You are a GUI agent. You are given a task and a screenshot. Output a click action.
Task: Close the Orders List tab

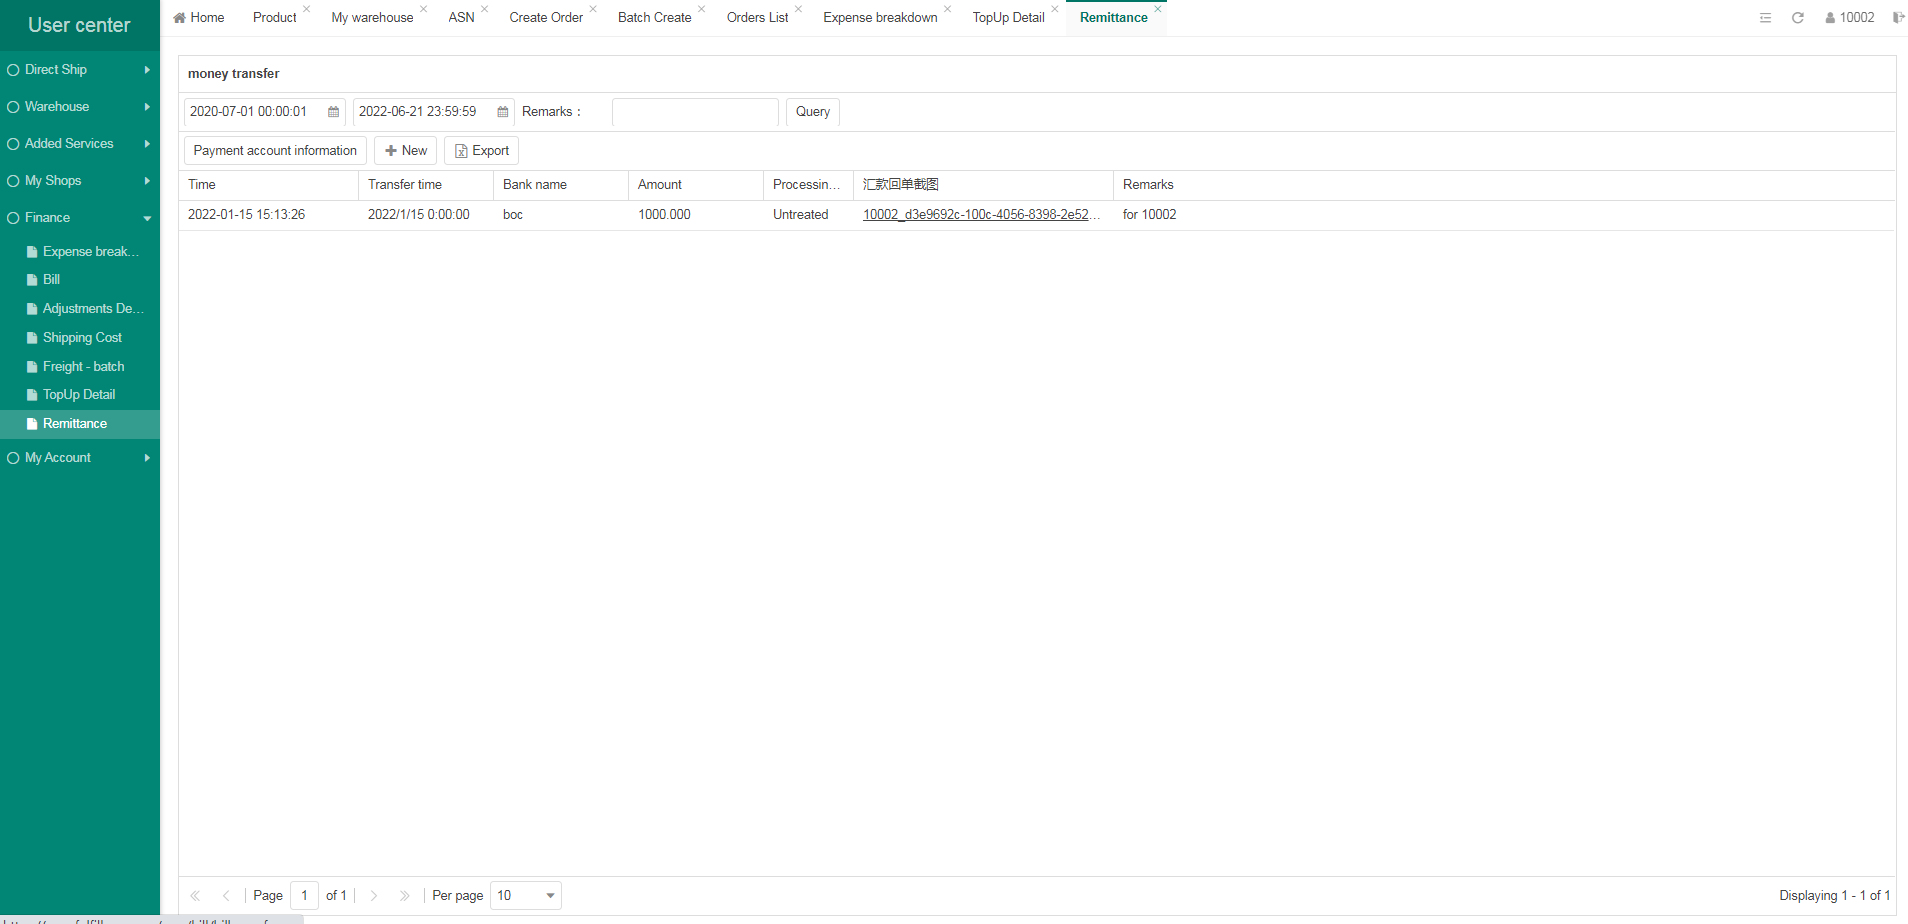coord(798,9)
